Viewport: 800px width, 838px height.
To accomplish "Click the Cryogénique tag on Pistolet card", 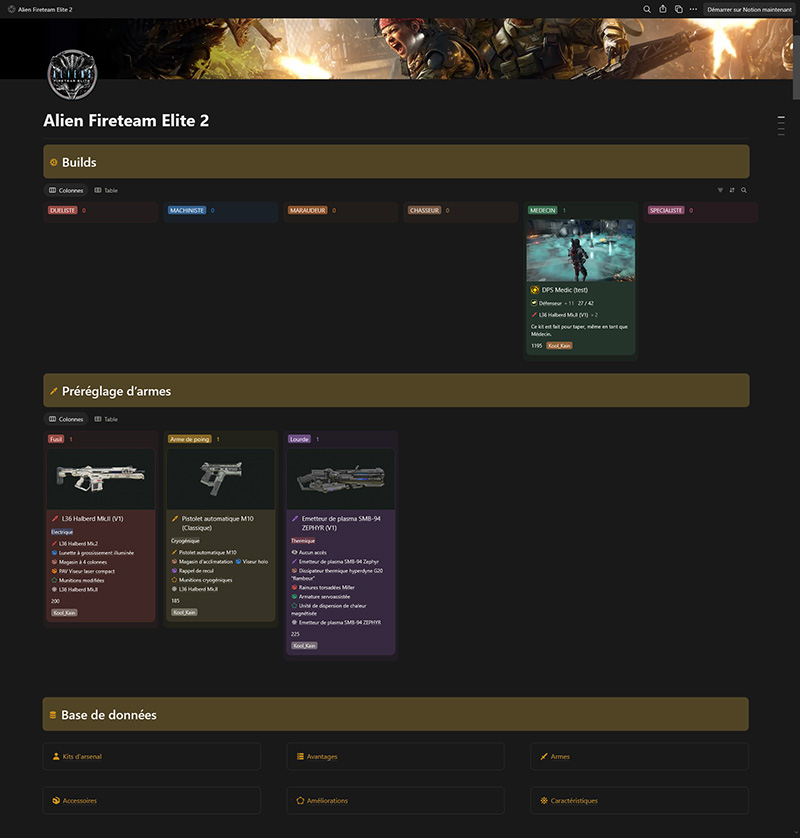I will pyautogui.click(x=185, y=541).
